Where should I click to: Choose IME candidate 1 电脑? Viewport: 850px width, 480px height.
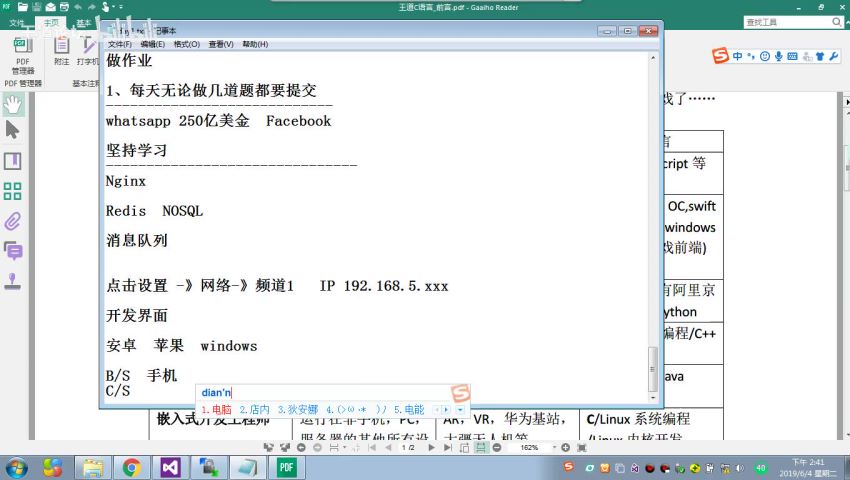pos(216,409)
